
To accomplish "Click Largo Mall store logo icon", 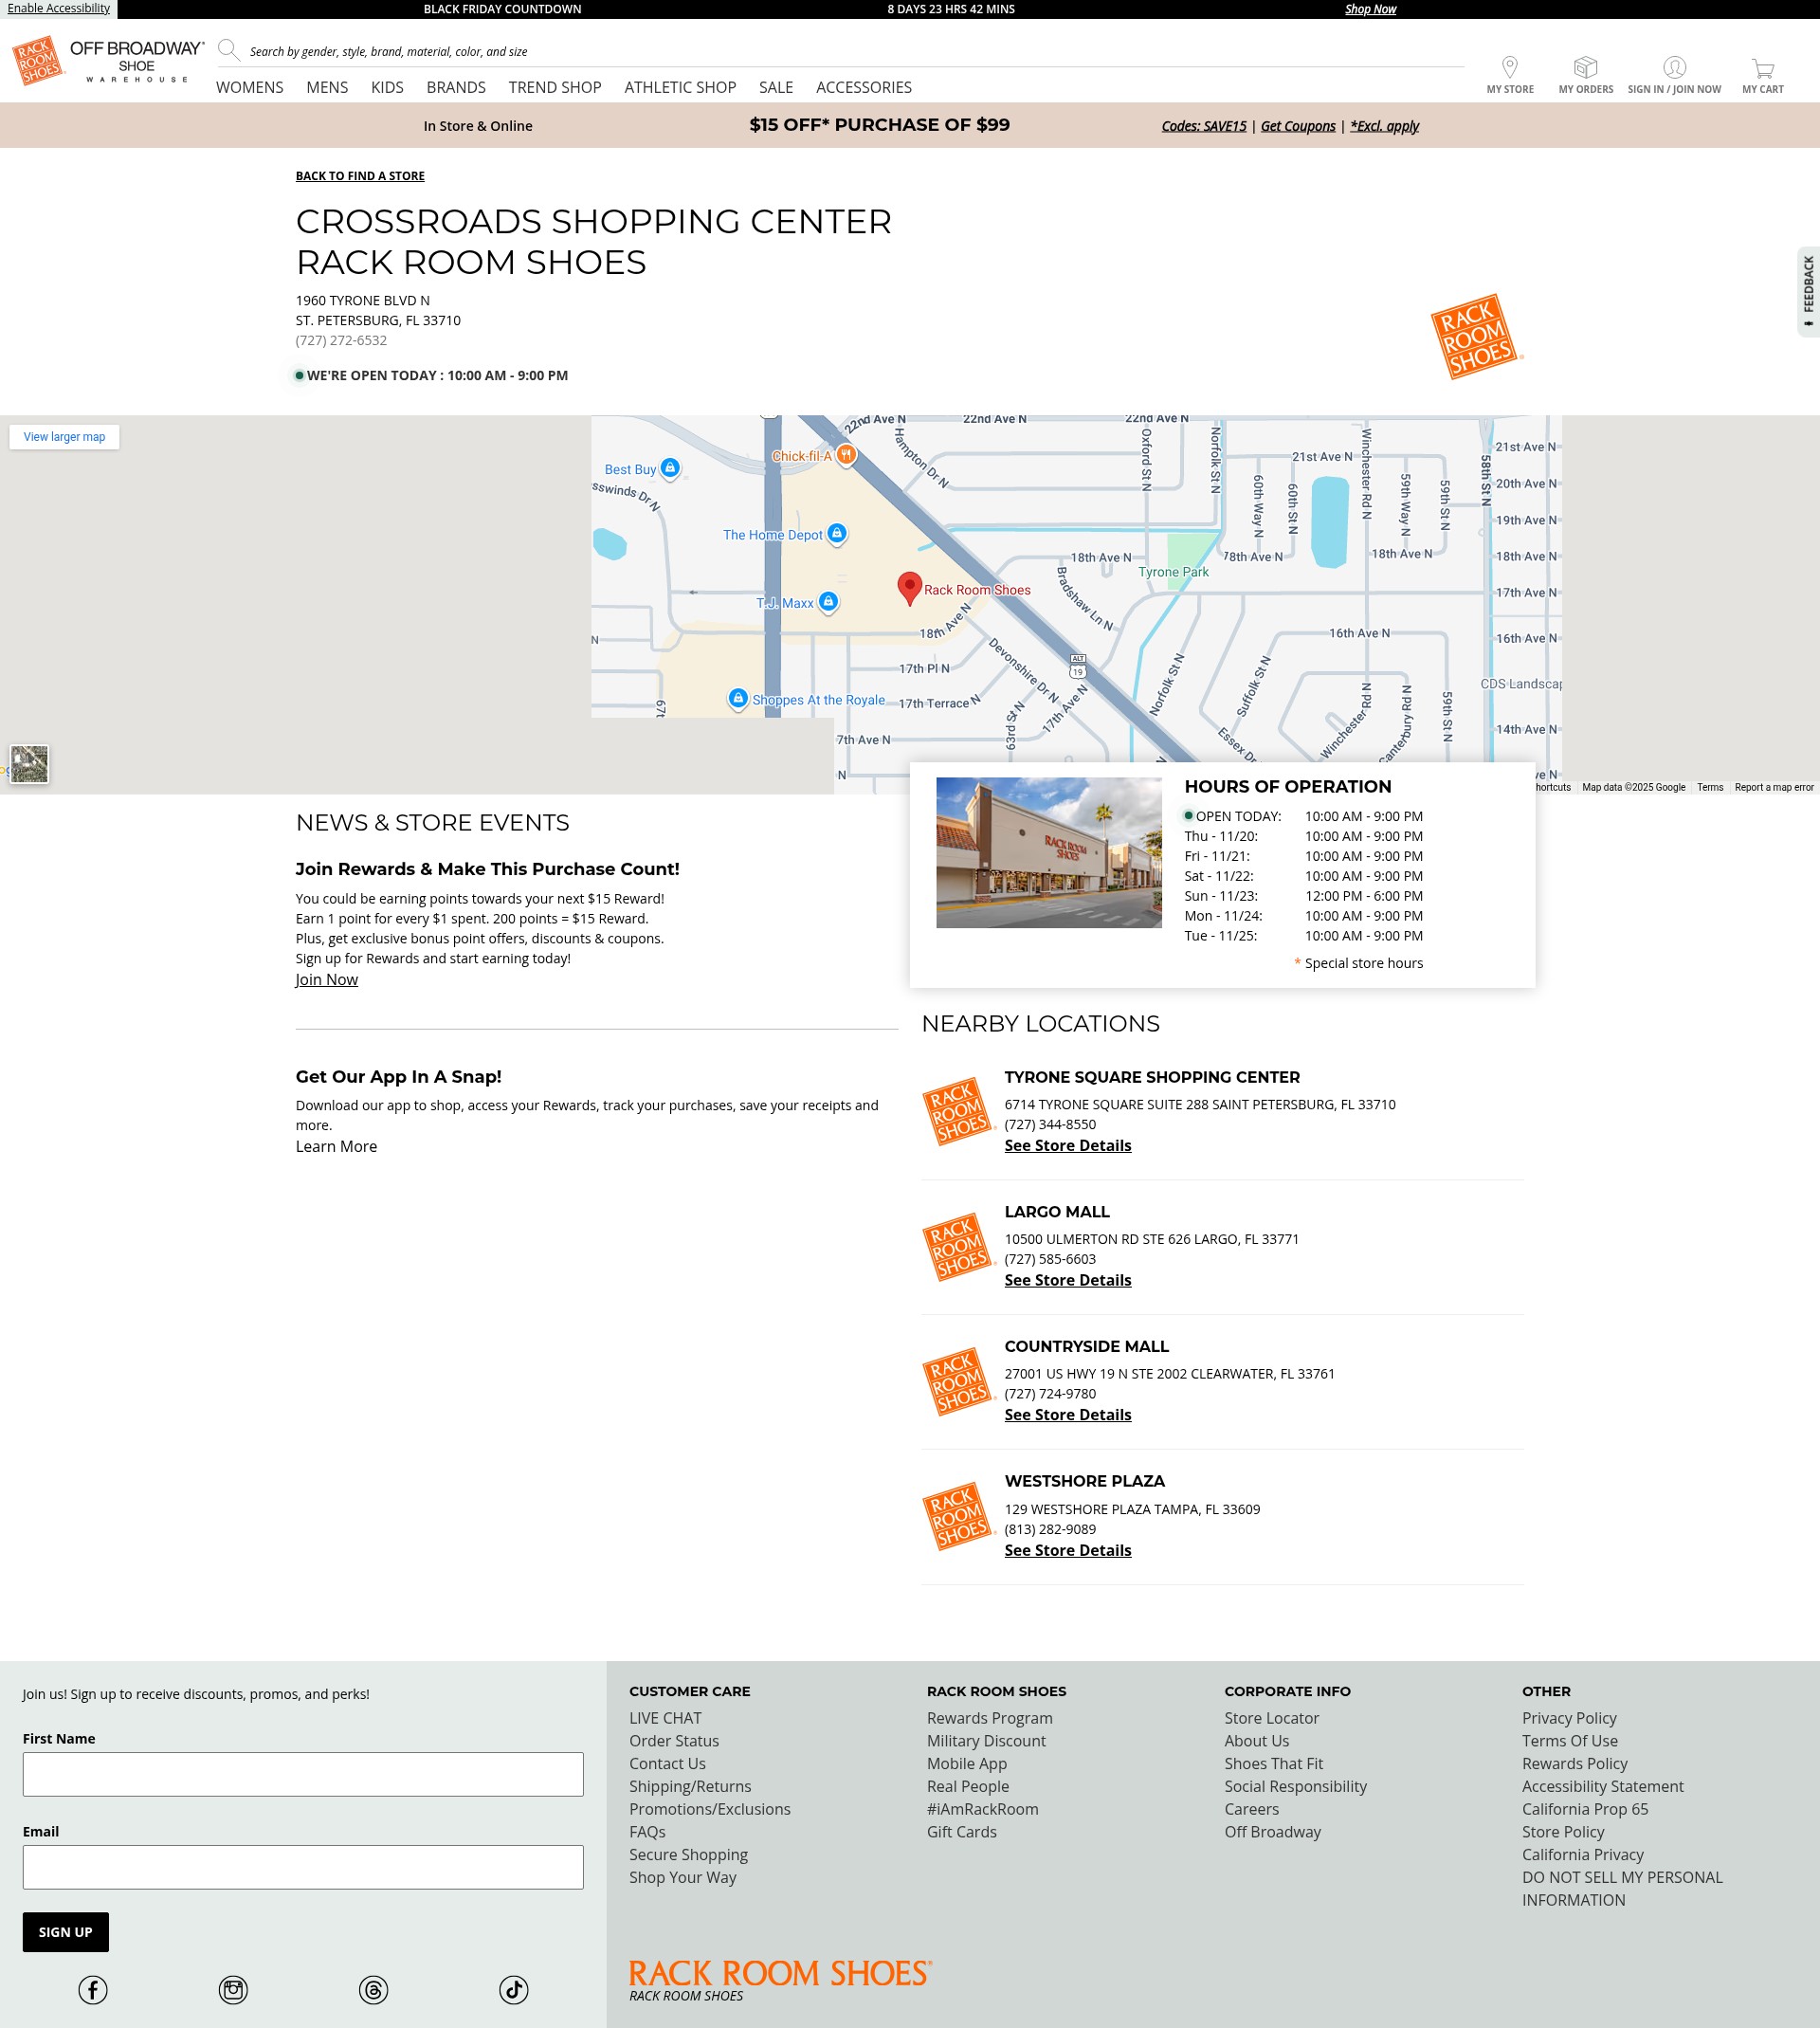I will 958,1247.
